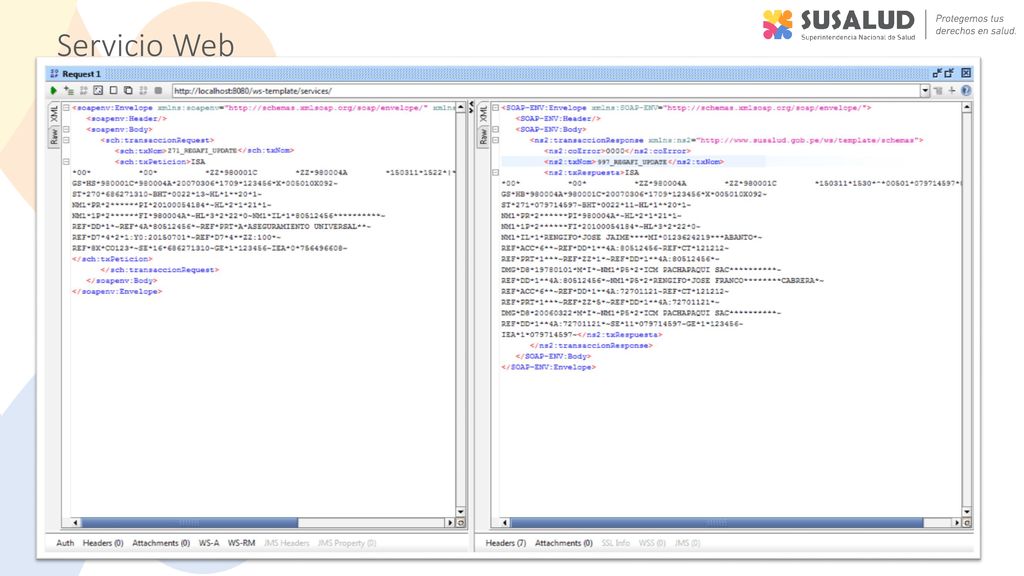Open the response JMS (0) tab
1024x576 pixels.
[x=687, y=543]
